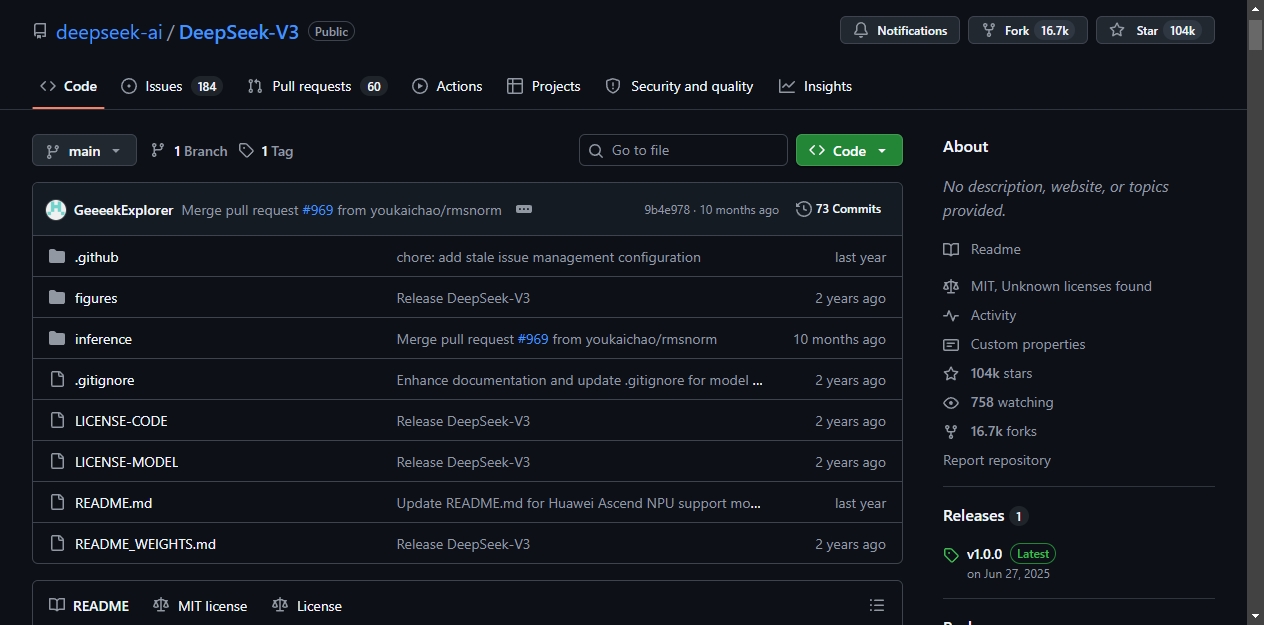Open the .github folder
Image resolution: width=1264 pixels, height=625 pixels.
click(x=97, y=257)
